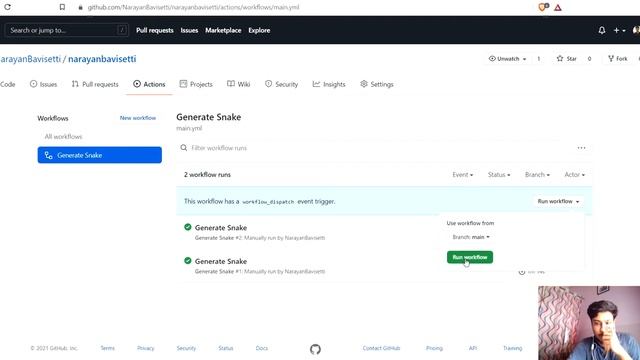Open Generate Snake run #2
Viewport: 640px width, 360px height.
pos(221,228)
